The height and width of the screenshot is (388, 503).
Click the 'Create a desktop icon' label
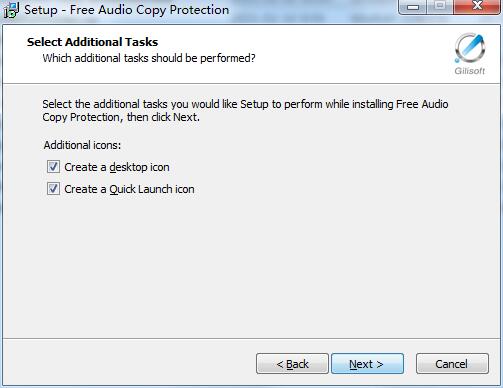point(117,167)
